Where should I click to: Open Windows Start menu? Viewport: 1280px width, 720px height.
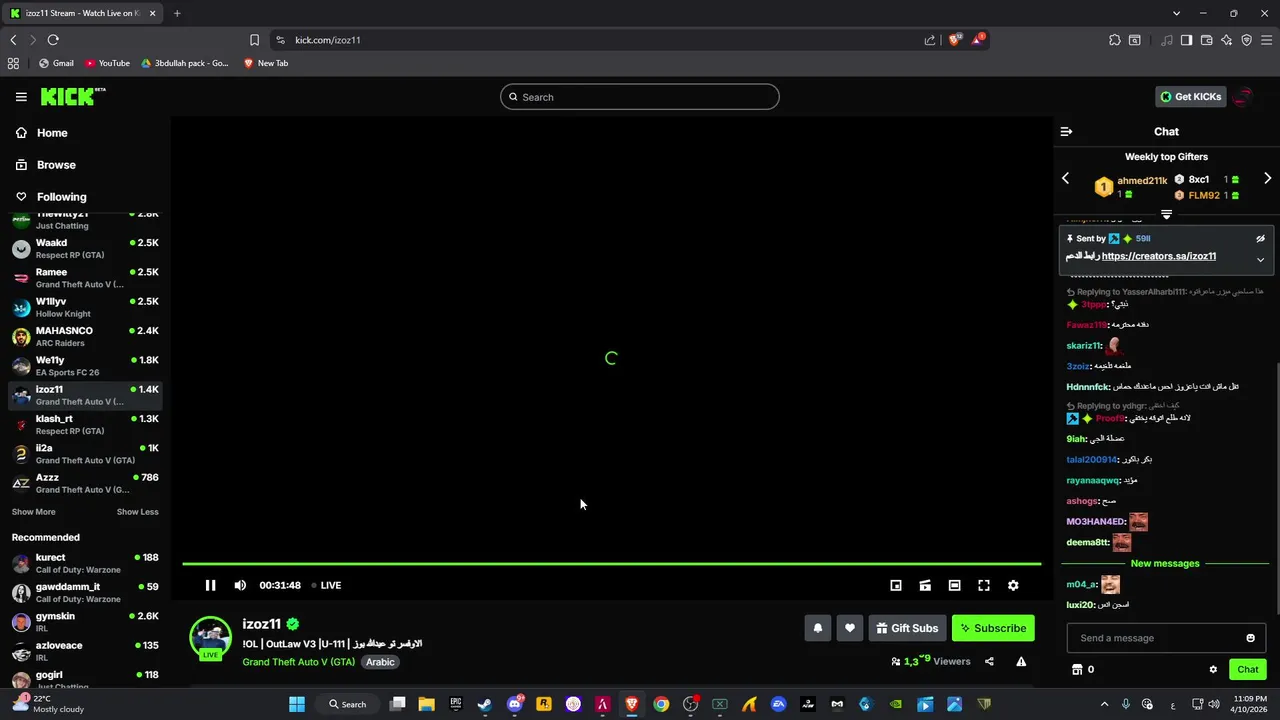pyautogui.click(x=297, y=704)
